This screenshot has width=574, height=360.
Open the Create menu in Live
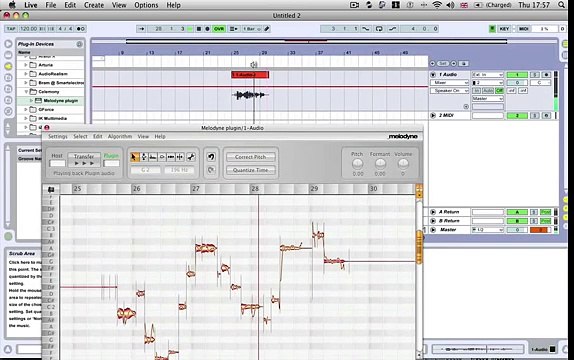[94, 5]
